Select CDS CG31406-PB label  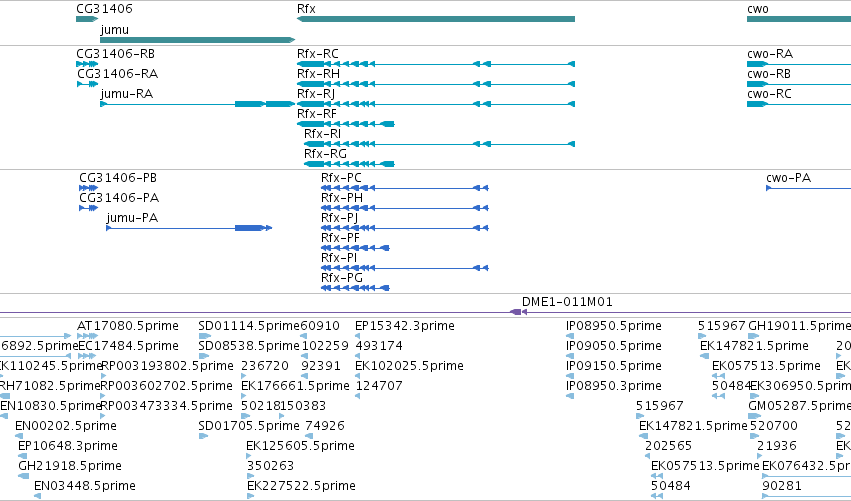(x=118, y=178)
